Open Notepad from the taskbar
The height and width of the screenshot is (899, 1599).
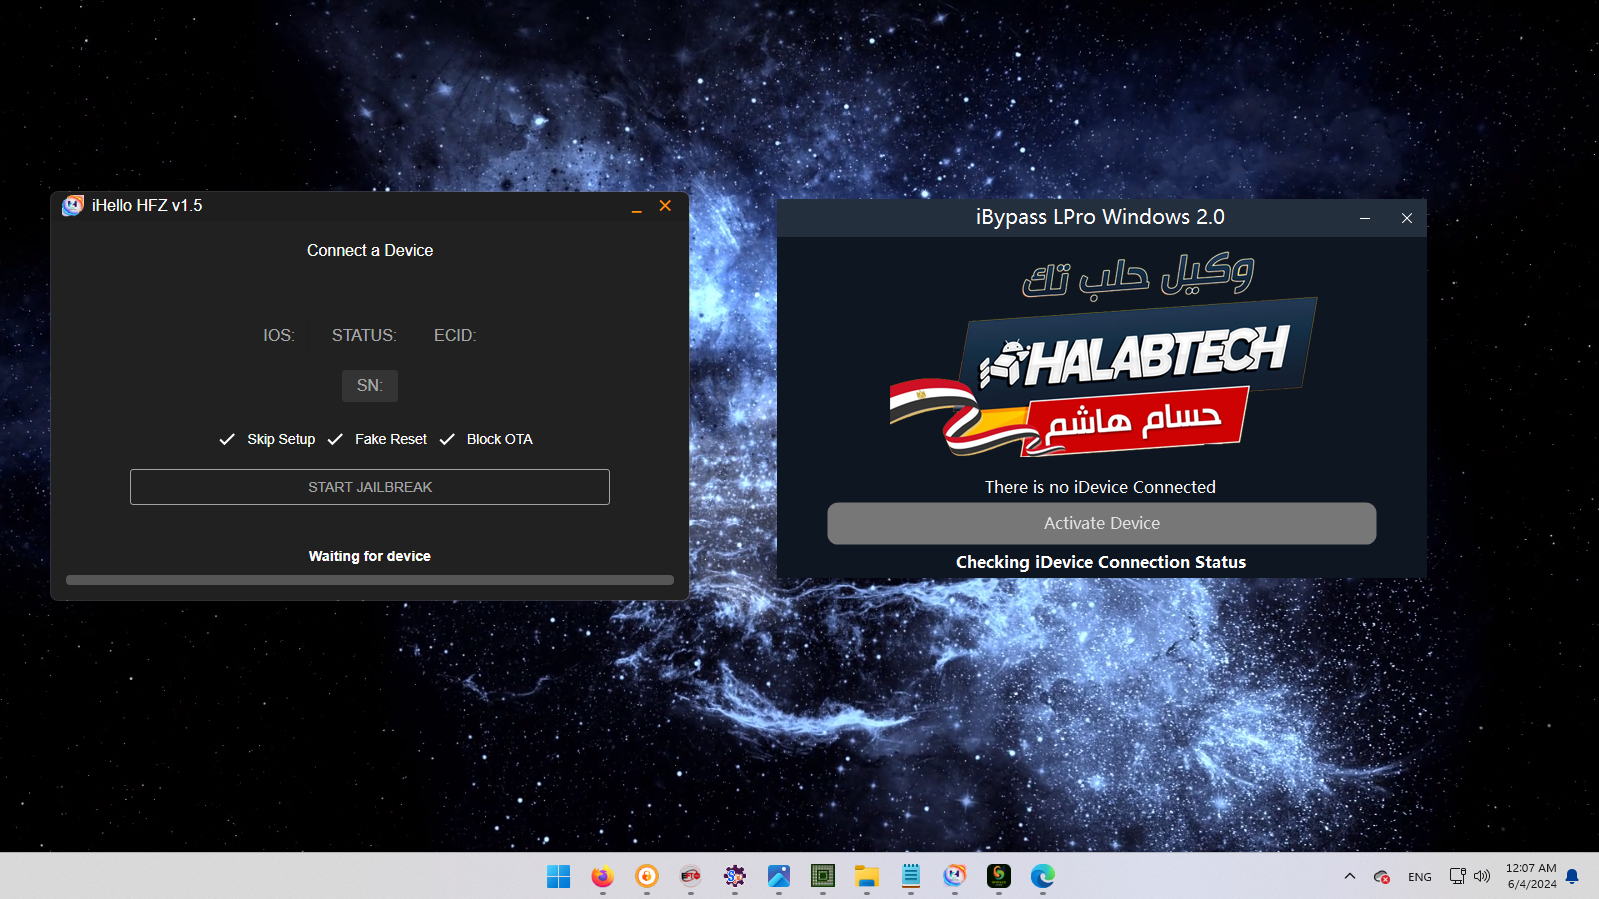[911, 876]
